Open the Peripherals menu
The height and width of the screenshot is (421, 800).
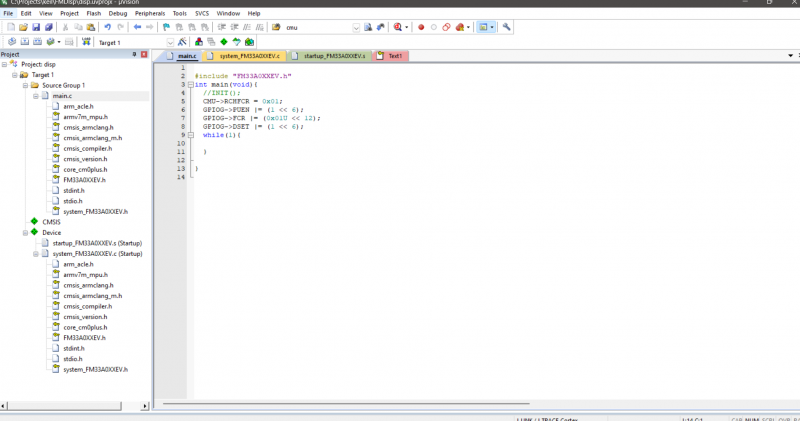click(x=150, y=13)
